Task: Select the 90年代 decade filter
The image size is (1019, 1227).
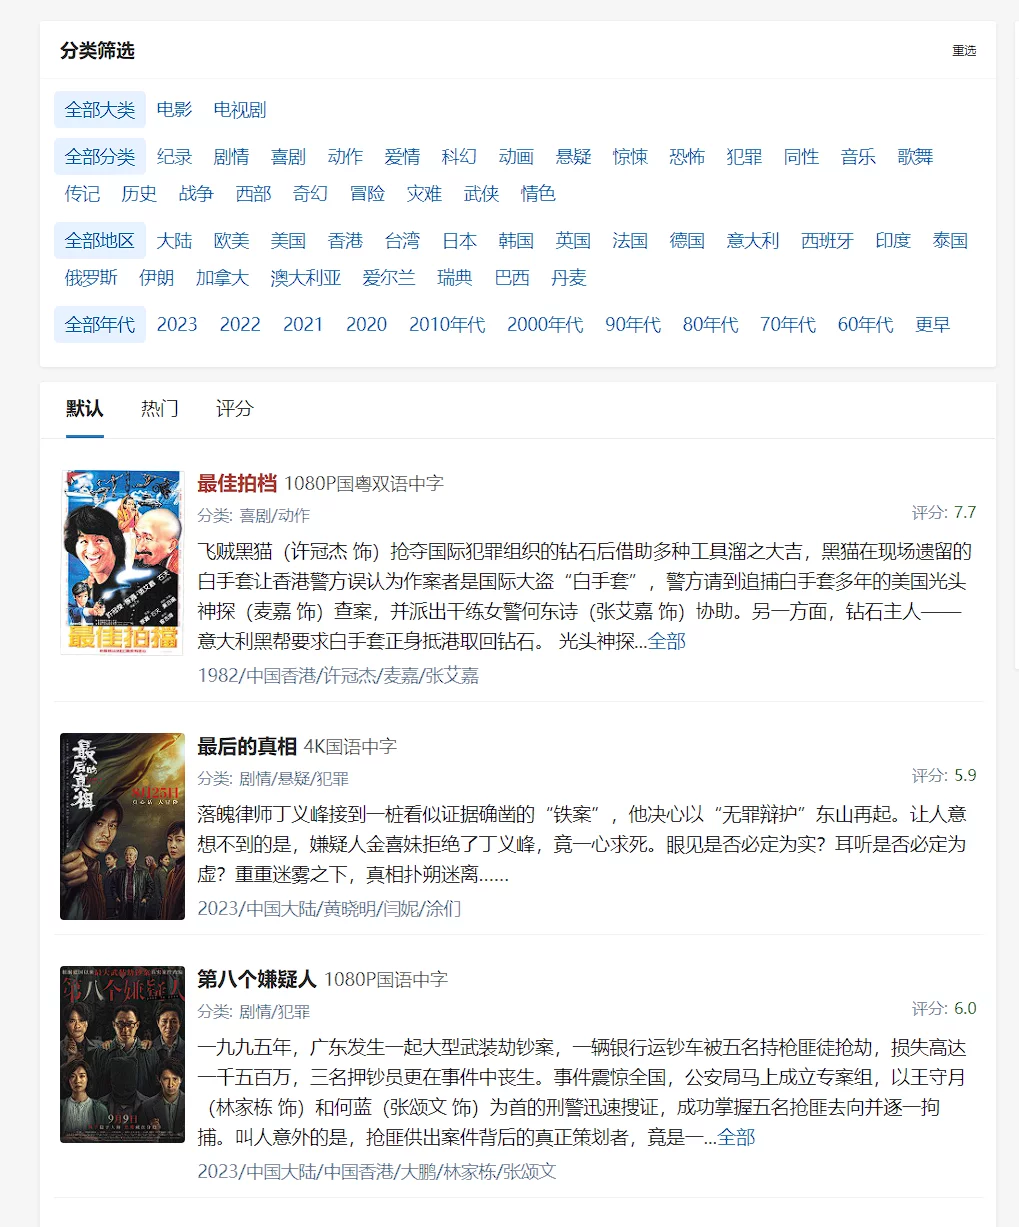Action: click(633, 325)
